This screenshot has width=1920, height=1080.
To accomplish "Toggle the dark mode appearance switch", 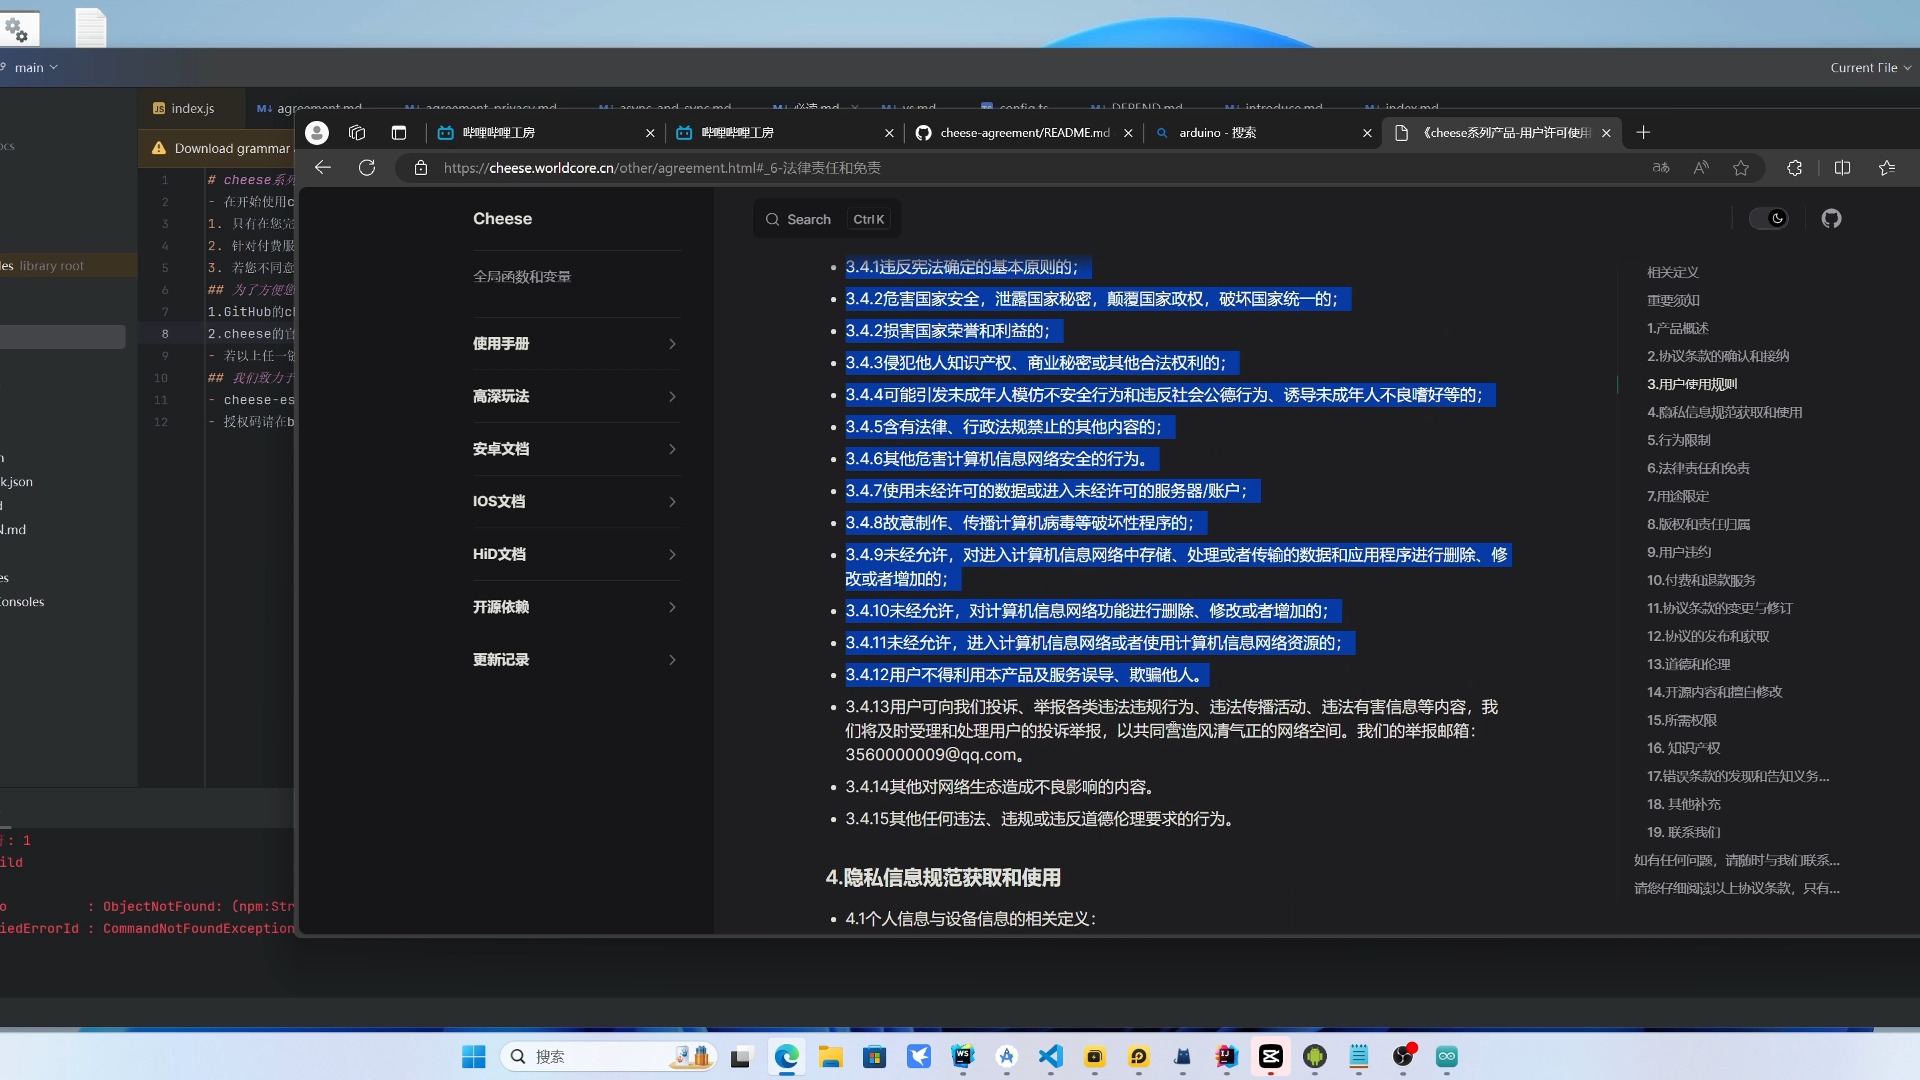I will click(1769, 219).
